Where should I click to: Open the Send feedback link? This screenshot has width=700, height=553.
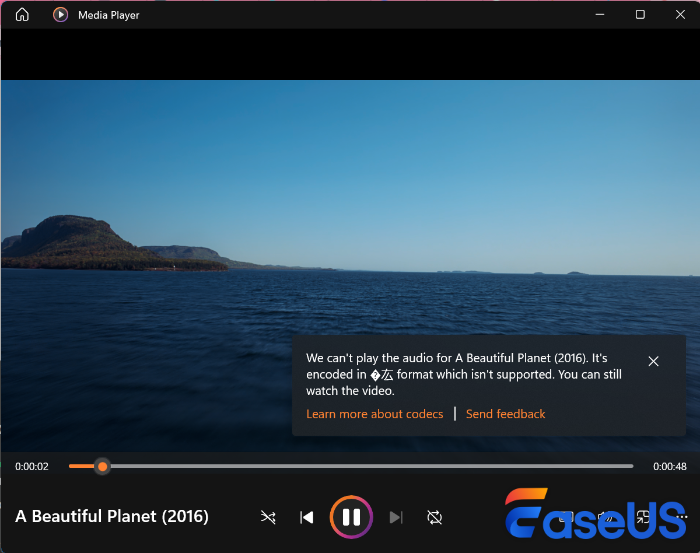505,414
